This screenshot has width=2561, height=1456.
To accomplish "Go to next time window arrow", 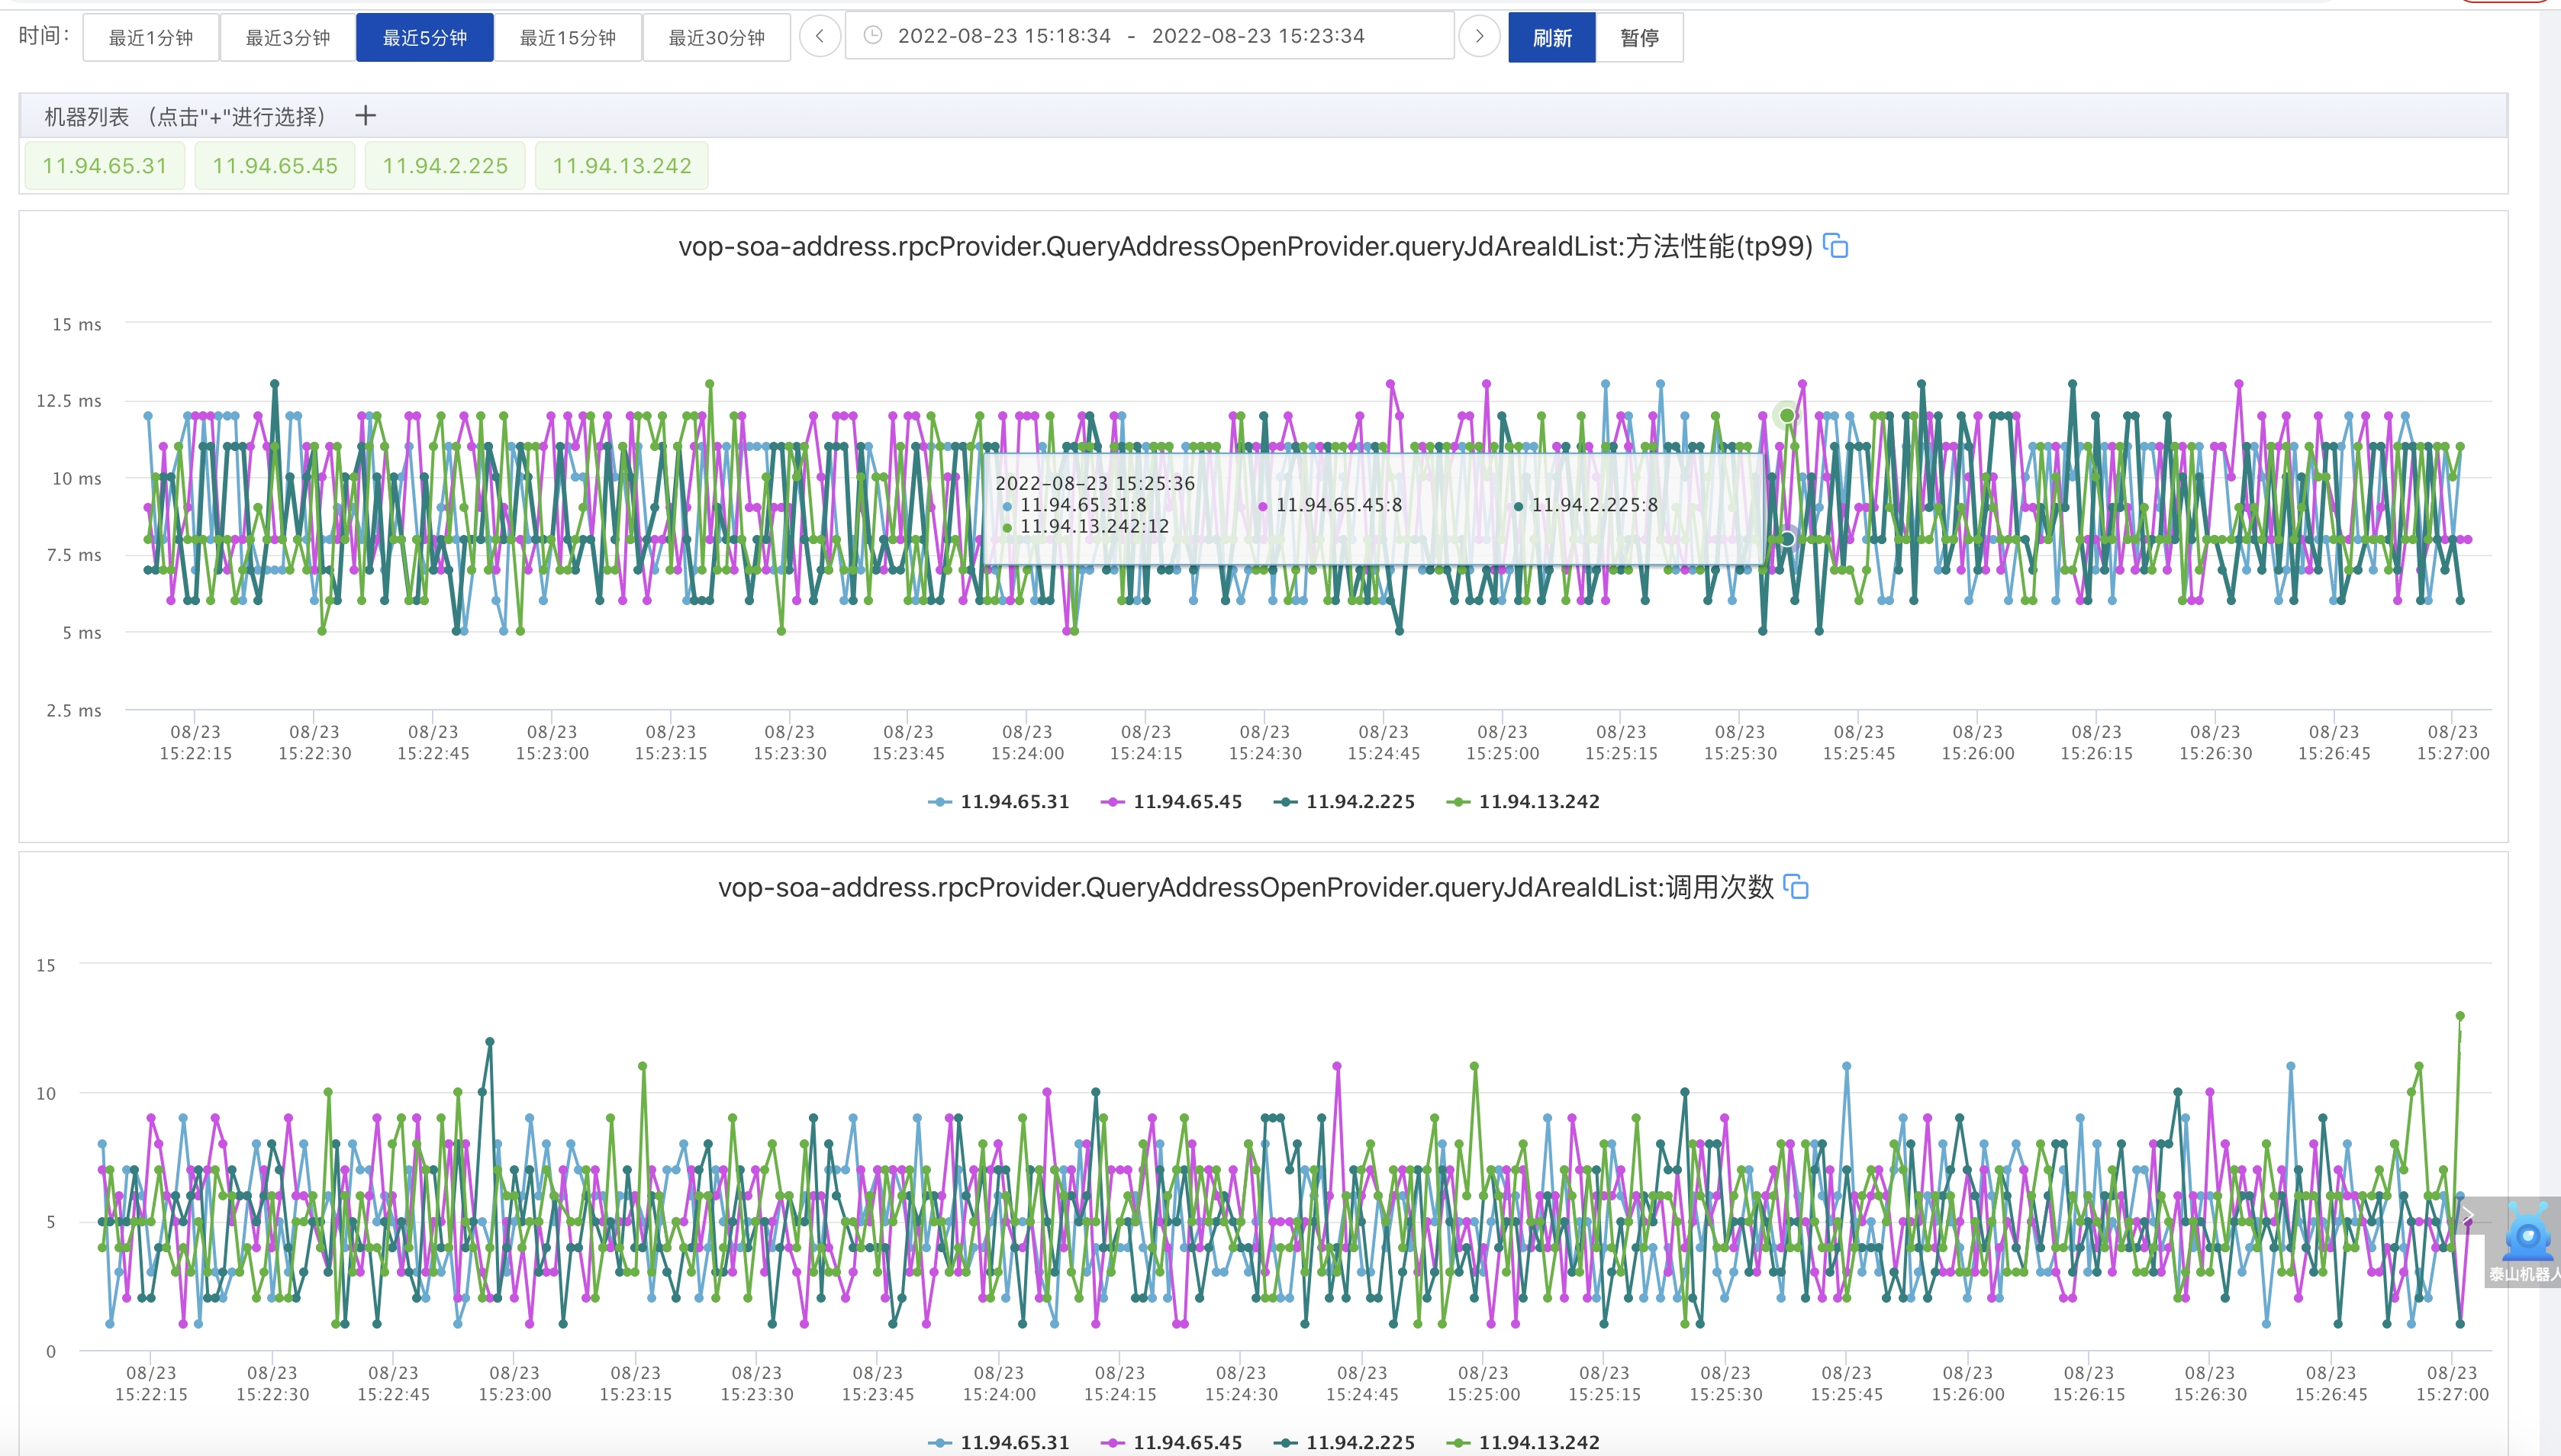I will [x=1479, y=37].
